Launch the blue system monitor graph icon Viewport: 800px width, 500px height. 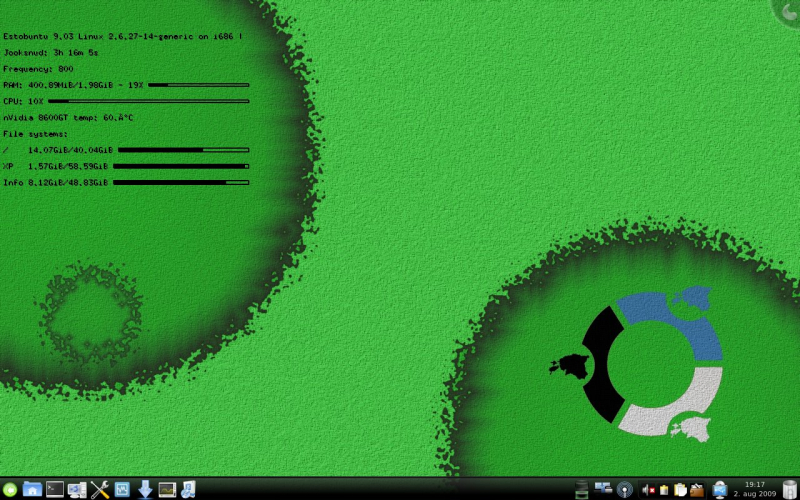(122, 490)
